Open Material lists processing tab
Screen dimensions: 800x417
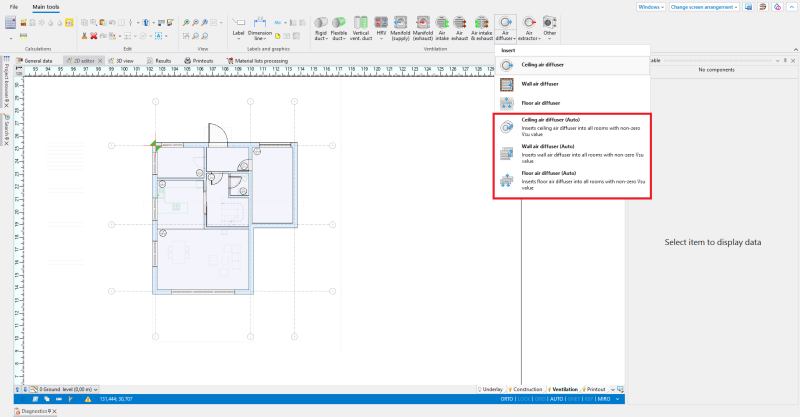(257, 61)
